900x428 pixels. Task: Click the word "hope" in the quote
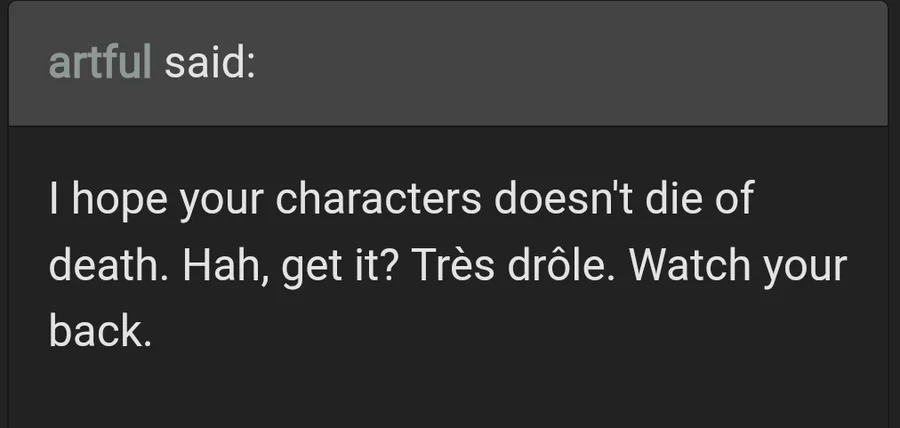119,201
